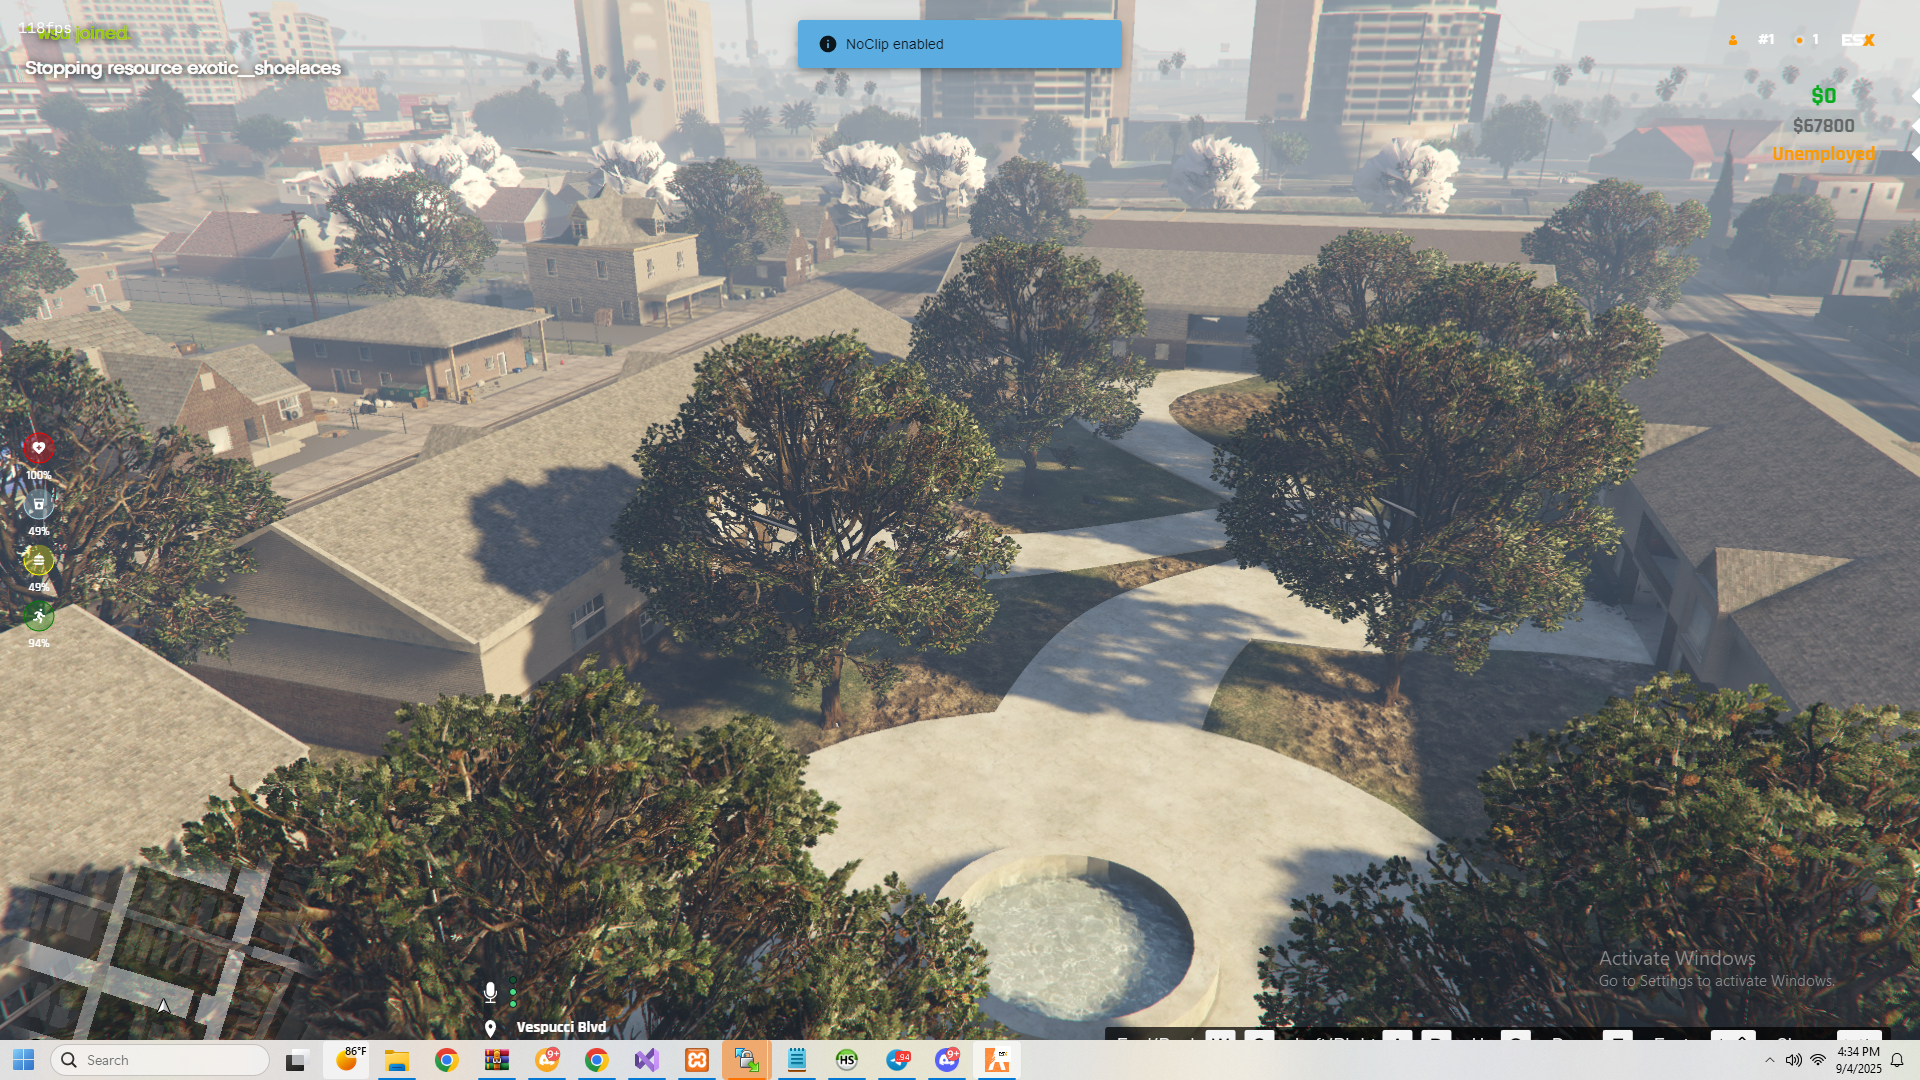Open the Windows Start menu
The height and width of the screenshot is (1080, 1920).
[24, 1060]
